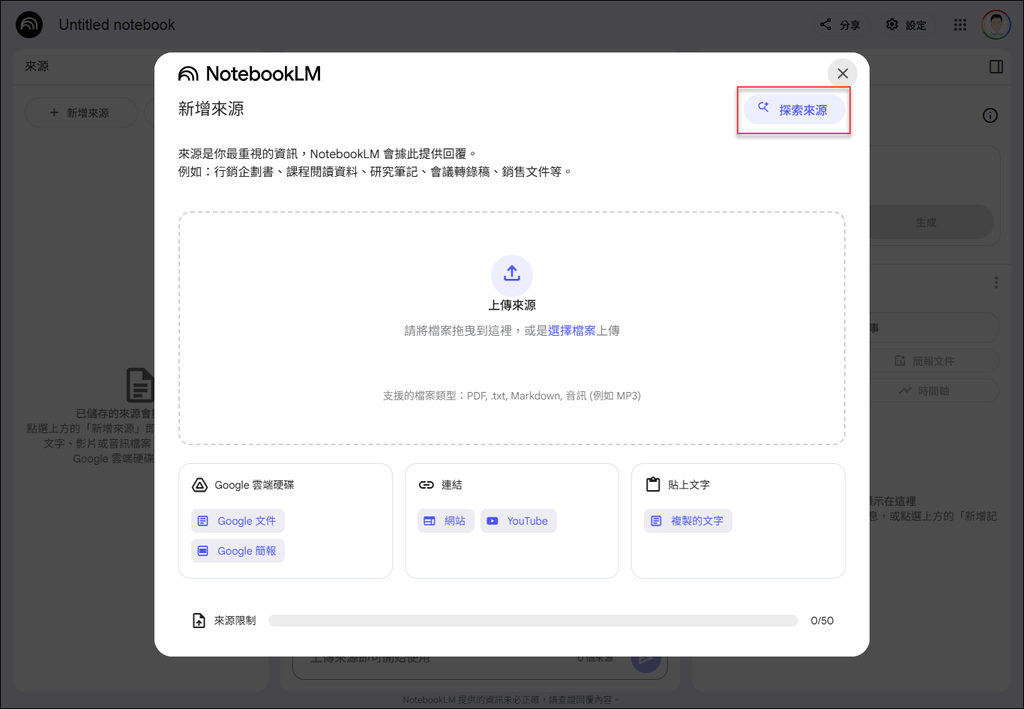Click the 新增來源 dialog heading
1024x709 pixels.
pos(211,108)
